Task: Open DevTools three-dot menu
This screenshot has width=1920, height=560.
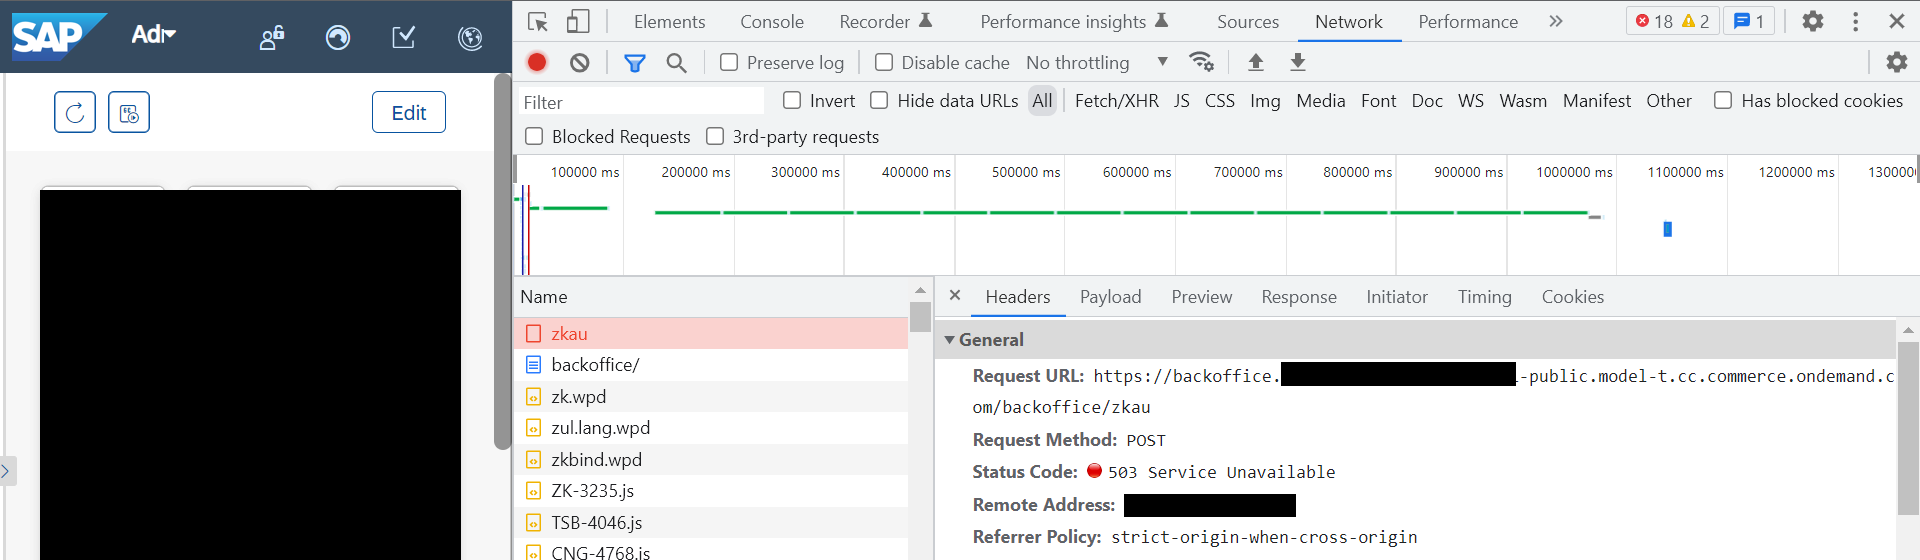Action: coord(1855,21)
